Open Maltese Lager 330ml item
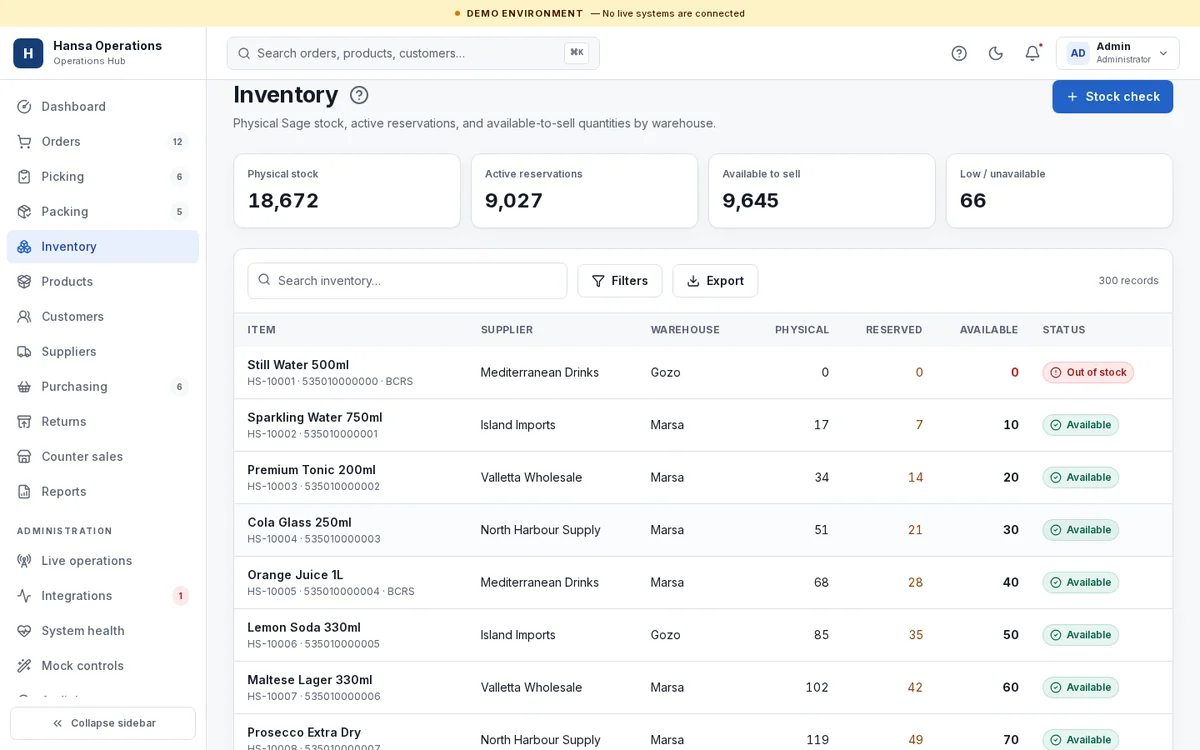Viewport: 1200px width, 750px height. [310, 680]
